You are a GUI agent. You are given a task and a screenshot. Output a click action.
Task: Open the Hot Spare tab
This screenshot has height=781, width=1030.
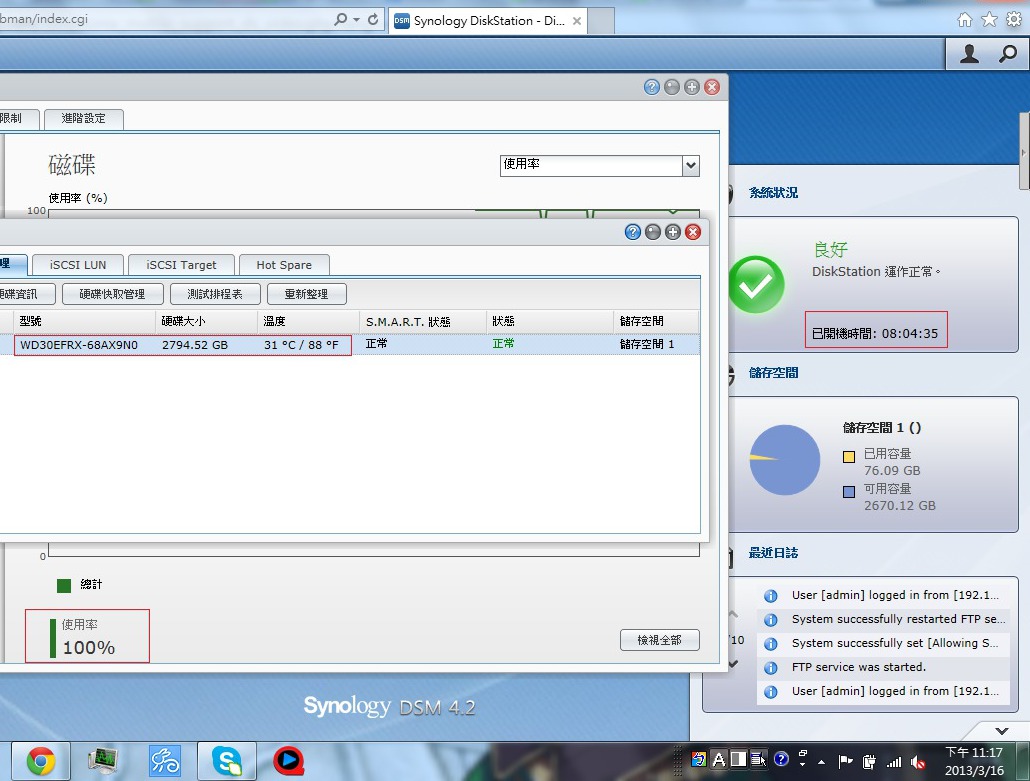click(284, 265)
